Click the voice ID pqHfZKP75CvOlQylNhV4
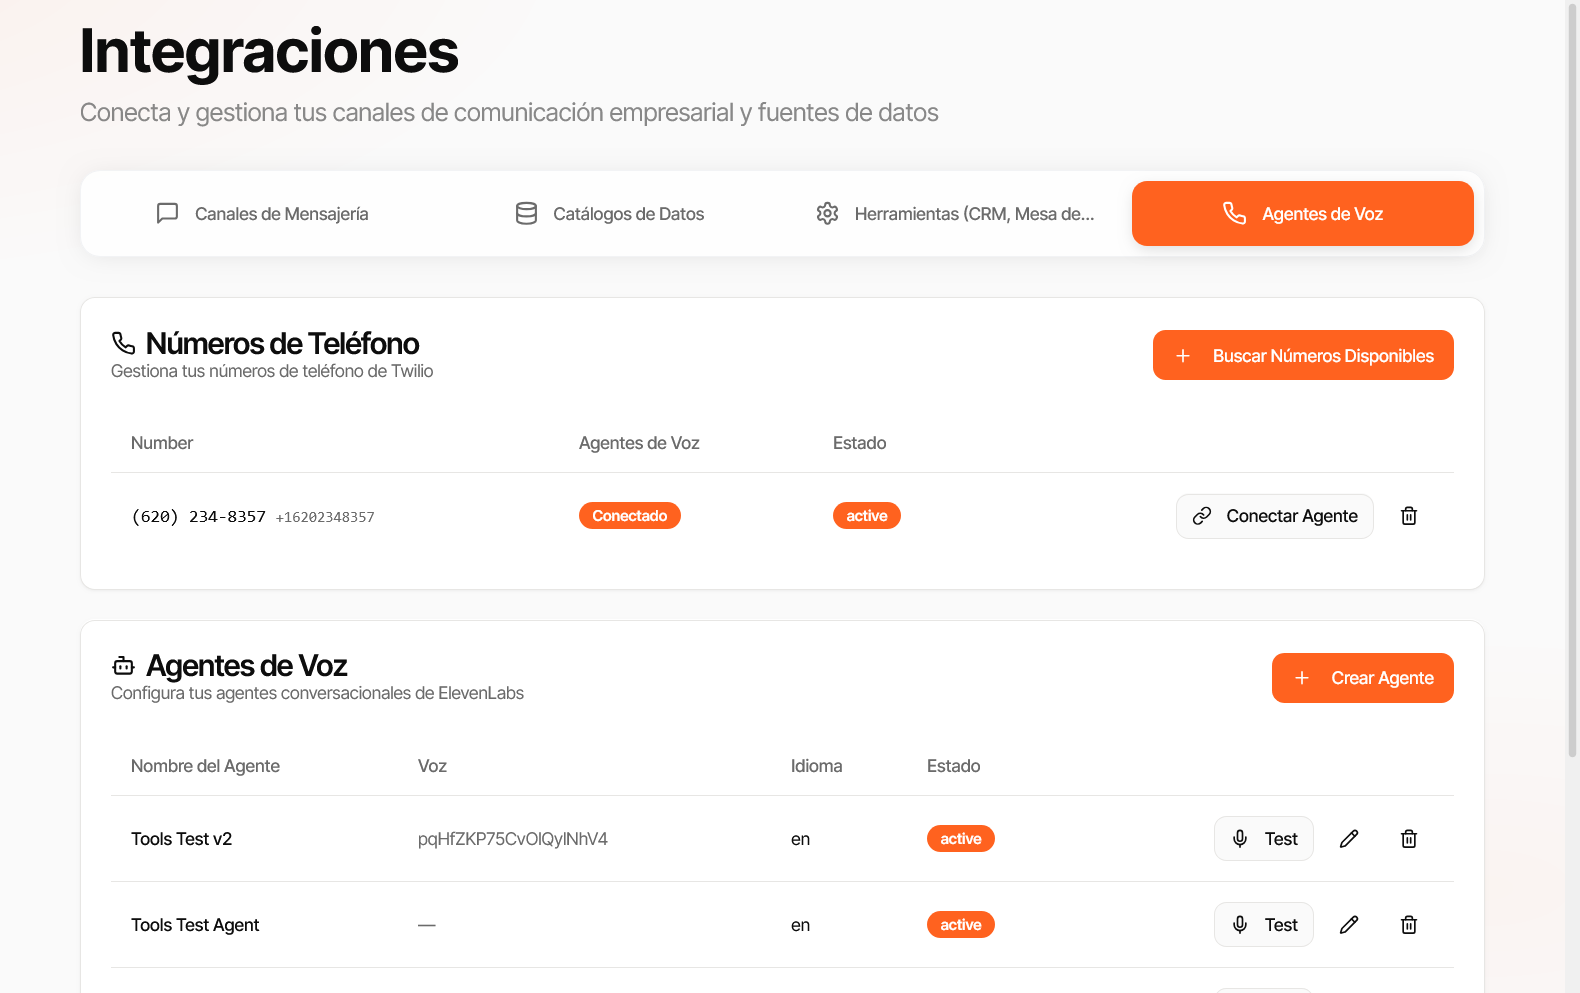 point(513,840)
